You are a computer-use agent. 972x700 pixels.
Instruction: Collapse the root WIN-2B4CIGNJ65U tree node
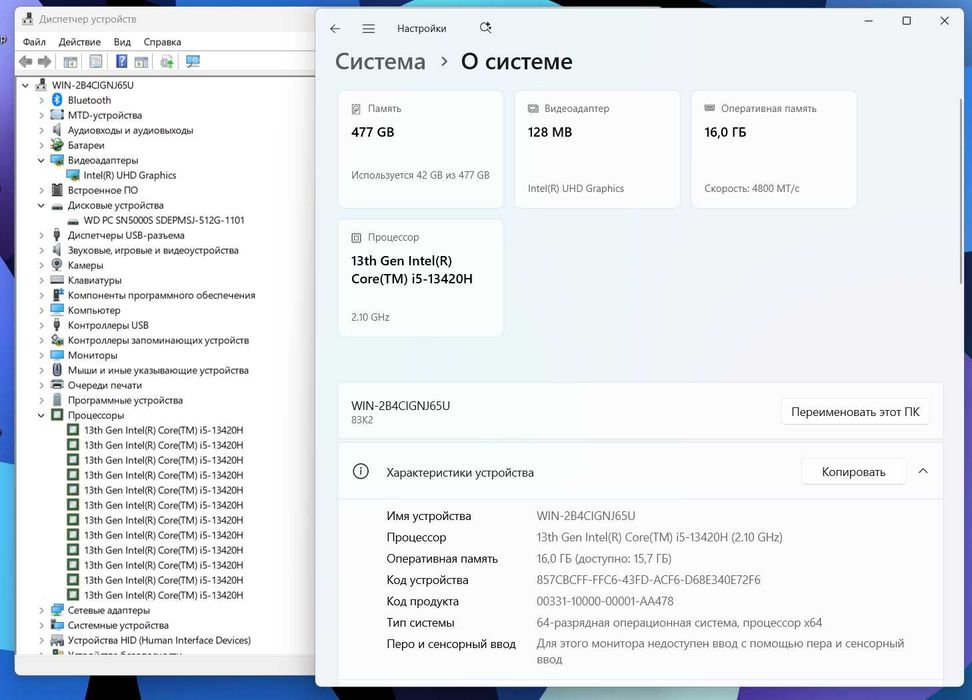pos(25,85)
